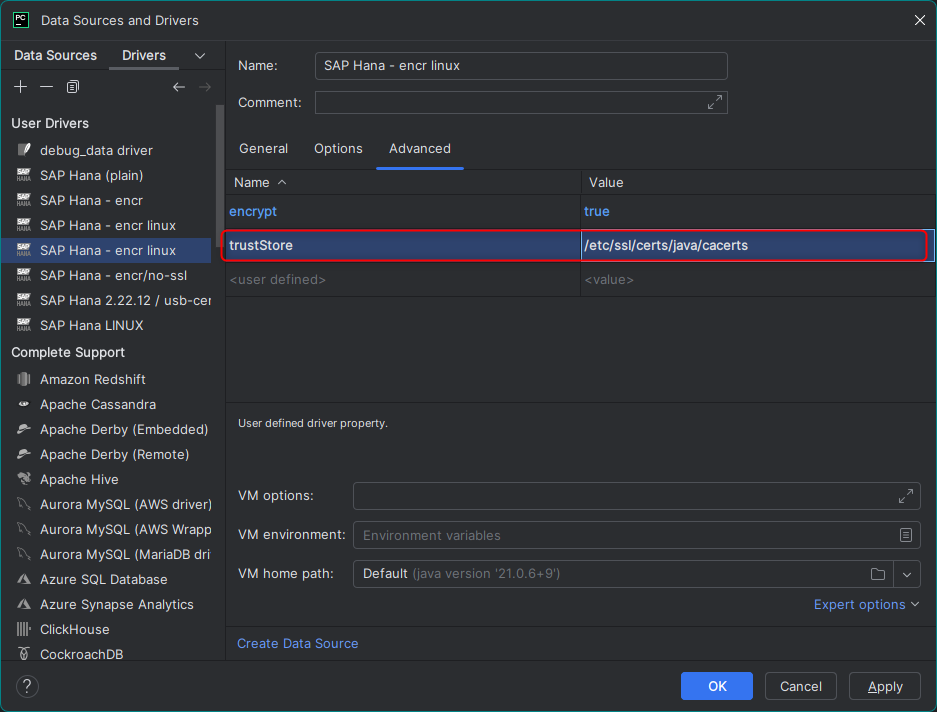Apply the driver changes
Screen dimensions: 937x712
click(x=884, y=686)
